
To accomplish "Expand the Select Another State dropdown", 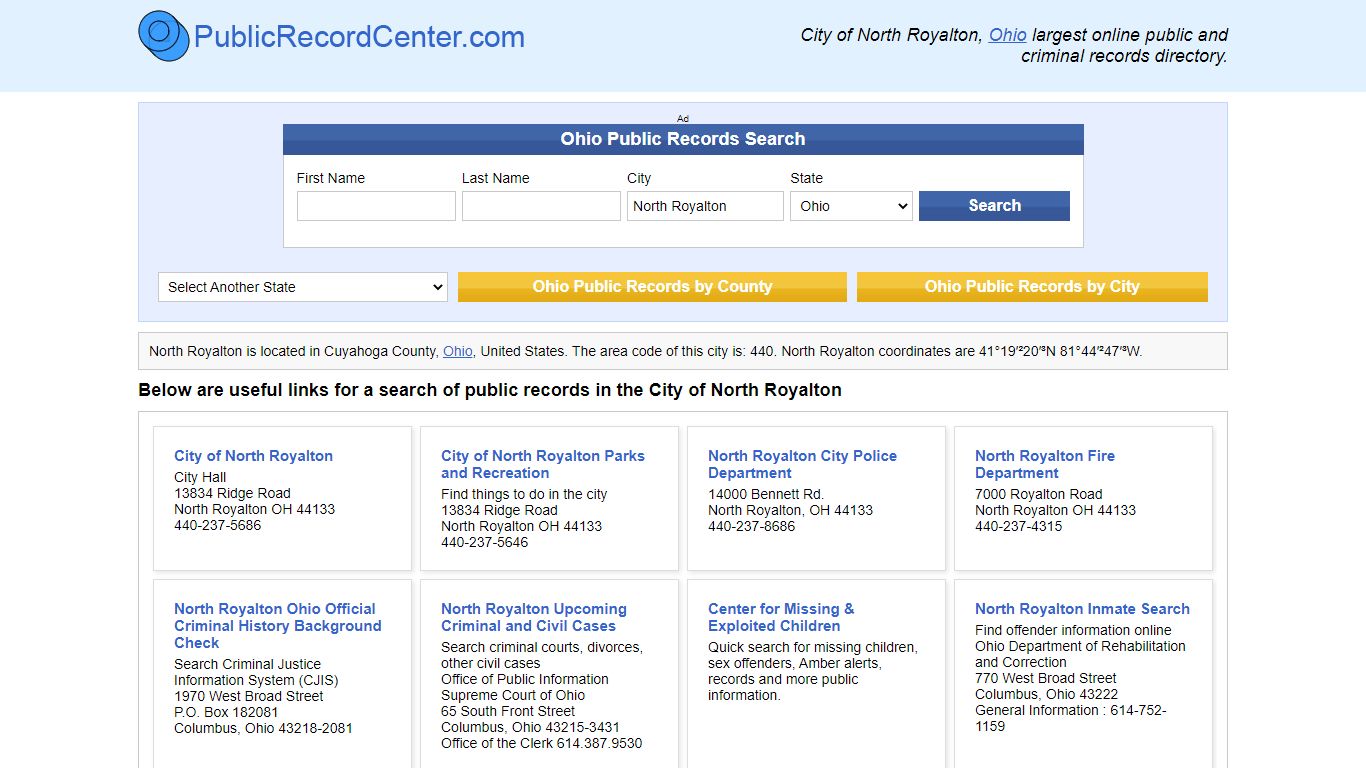I will (302, 287).
